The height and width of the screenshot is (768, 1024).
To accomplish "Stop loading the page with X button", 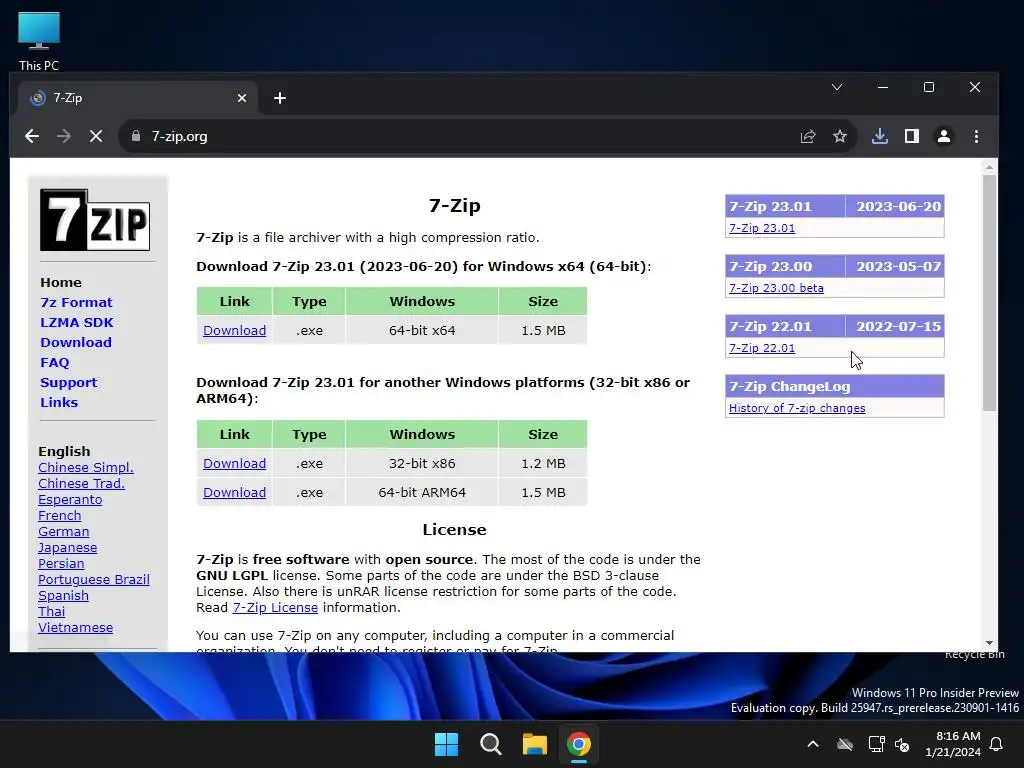I will 95,136.
